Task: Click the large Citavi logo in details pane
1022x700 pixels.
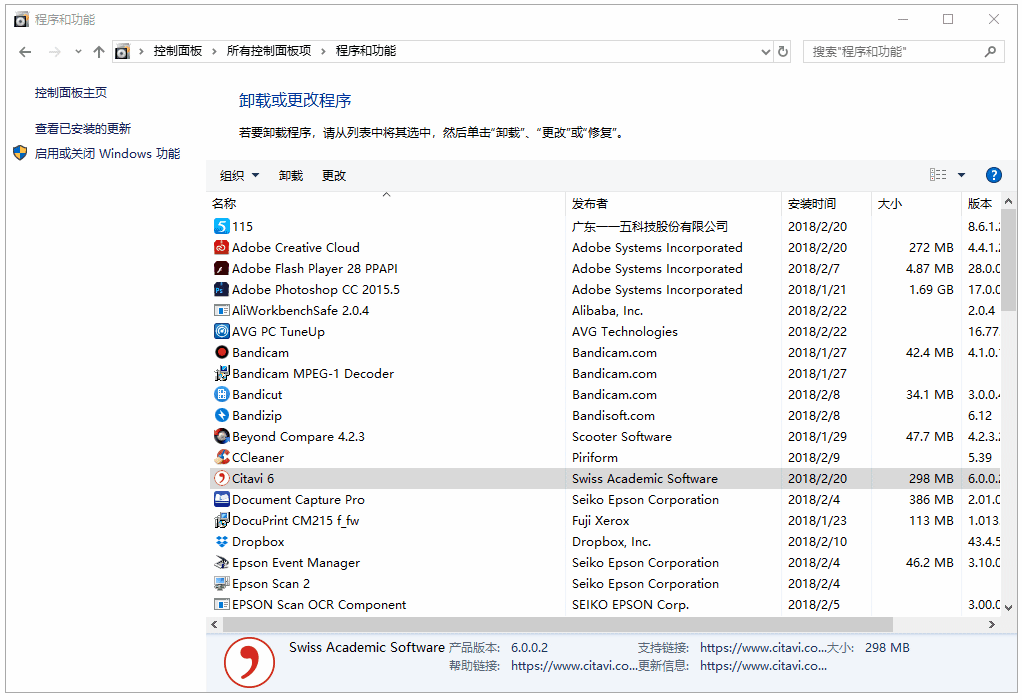Action: (x=249, y=662)
